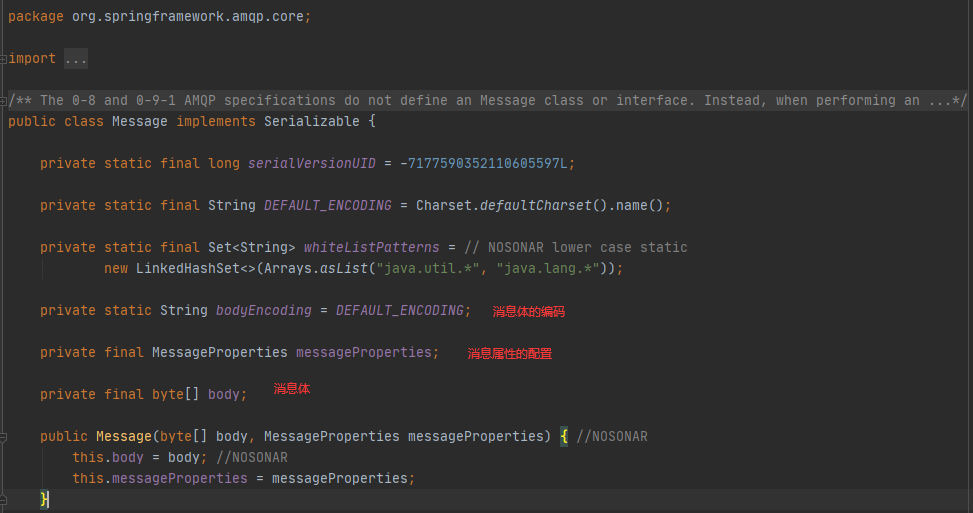Place caret in 'org.springframework.amqp.core'
Viewport: 973px width, 513px height.
(187, 17)
